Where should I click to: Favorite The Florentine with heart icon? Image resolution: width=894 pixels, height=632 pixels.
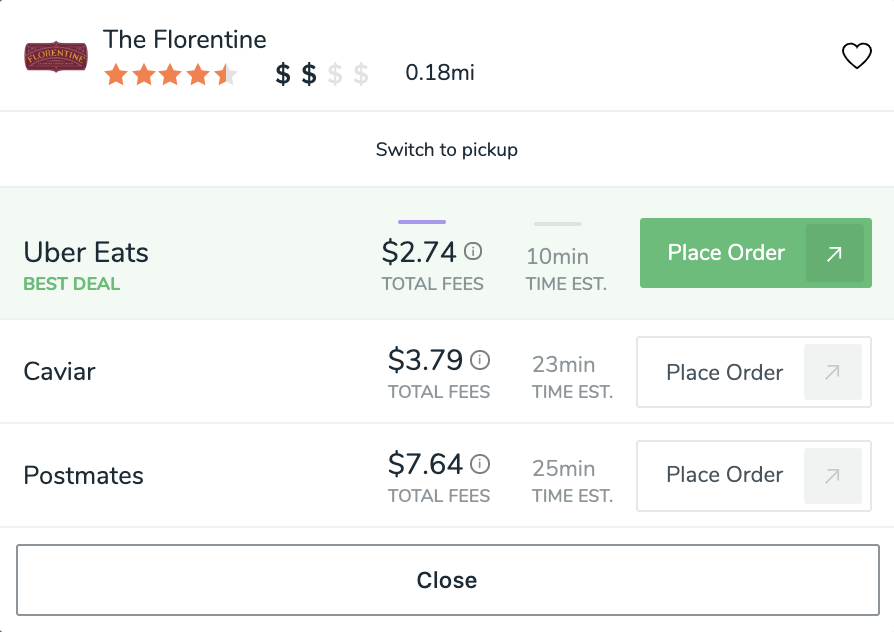857,56
